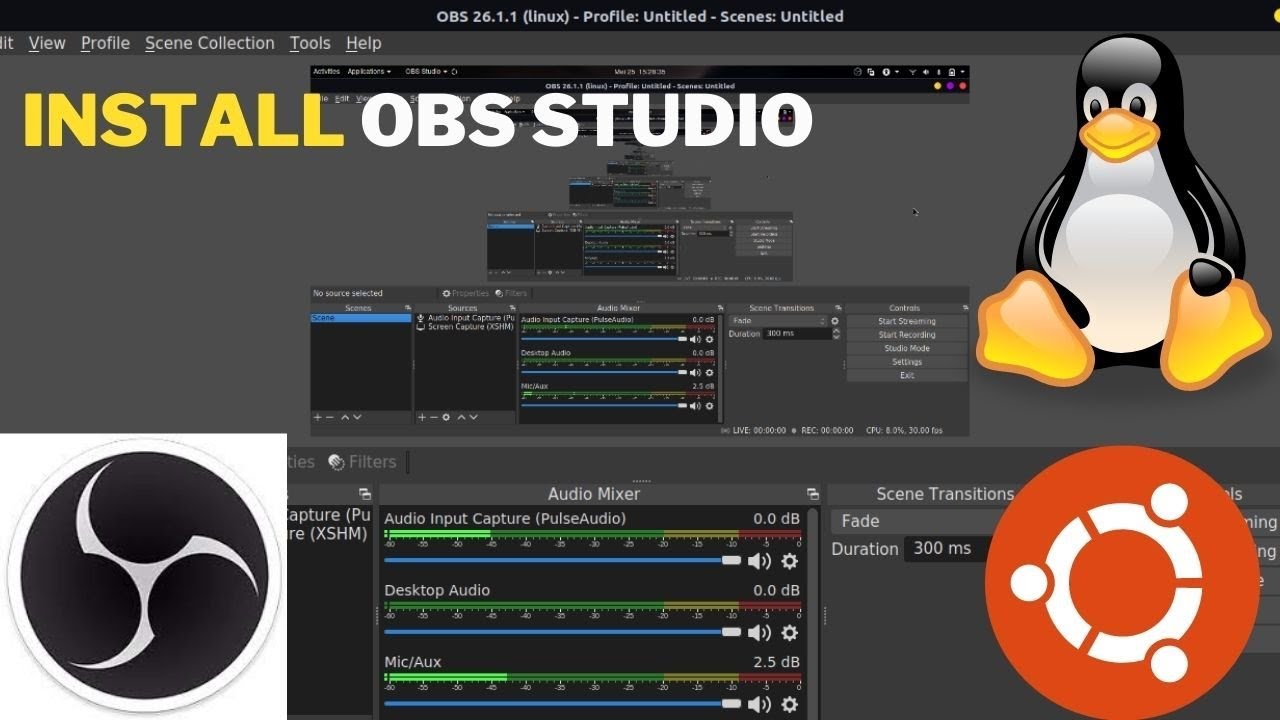This screenshot has height=720, width=1280.
Task: Click Properties in the previewed OBS source toolbar
Action: pyautogui.click(x=467, y=293)
